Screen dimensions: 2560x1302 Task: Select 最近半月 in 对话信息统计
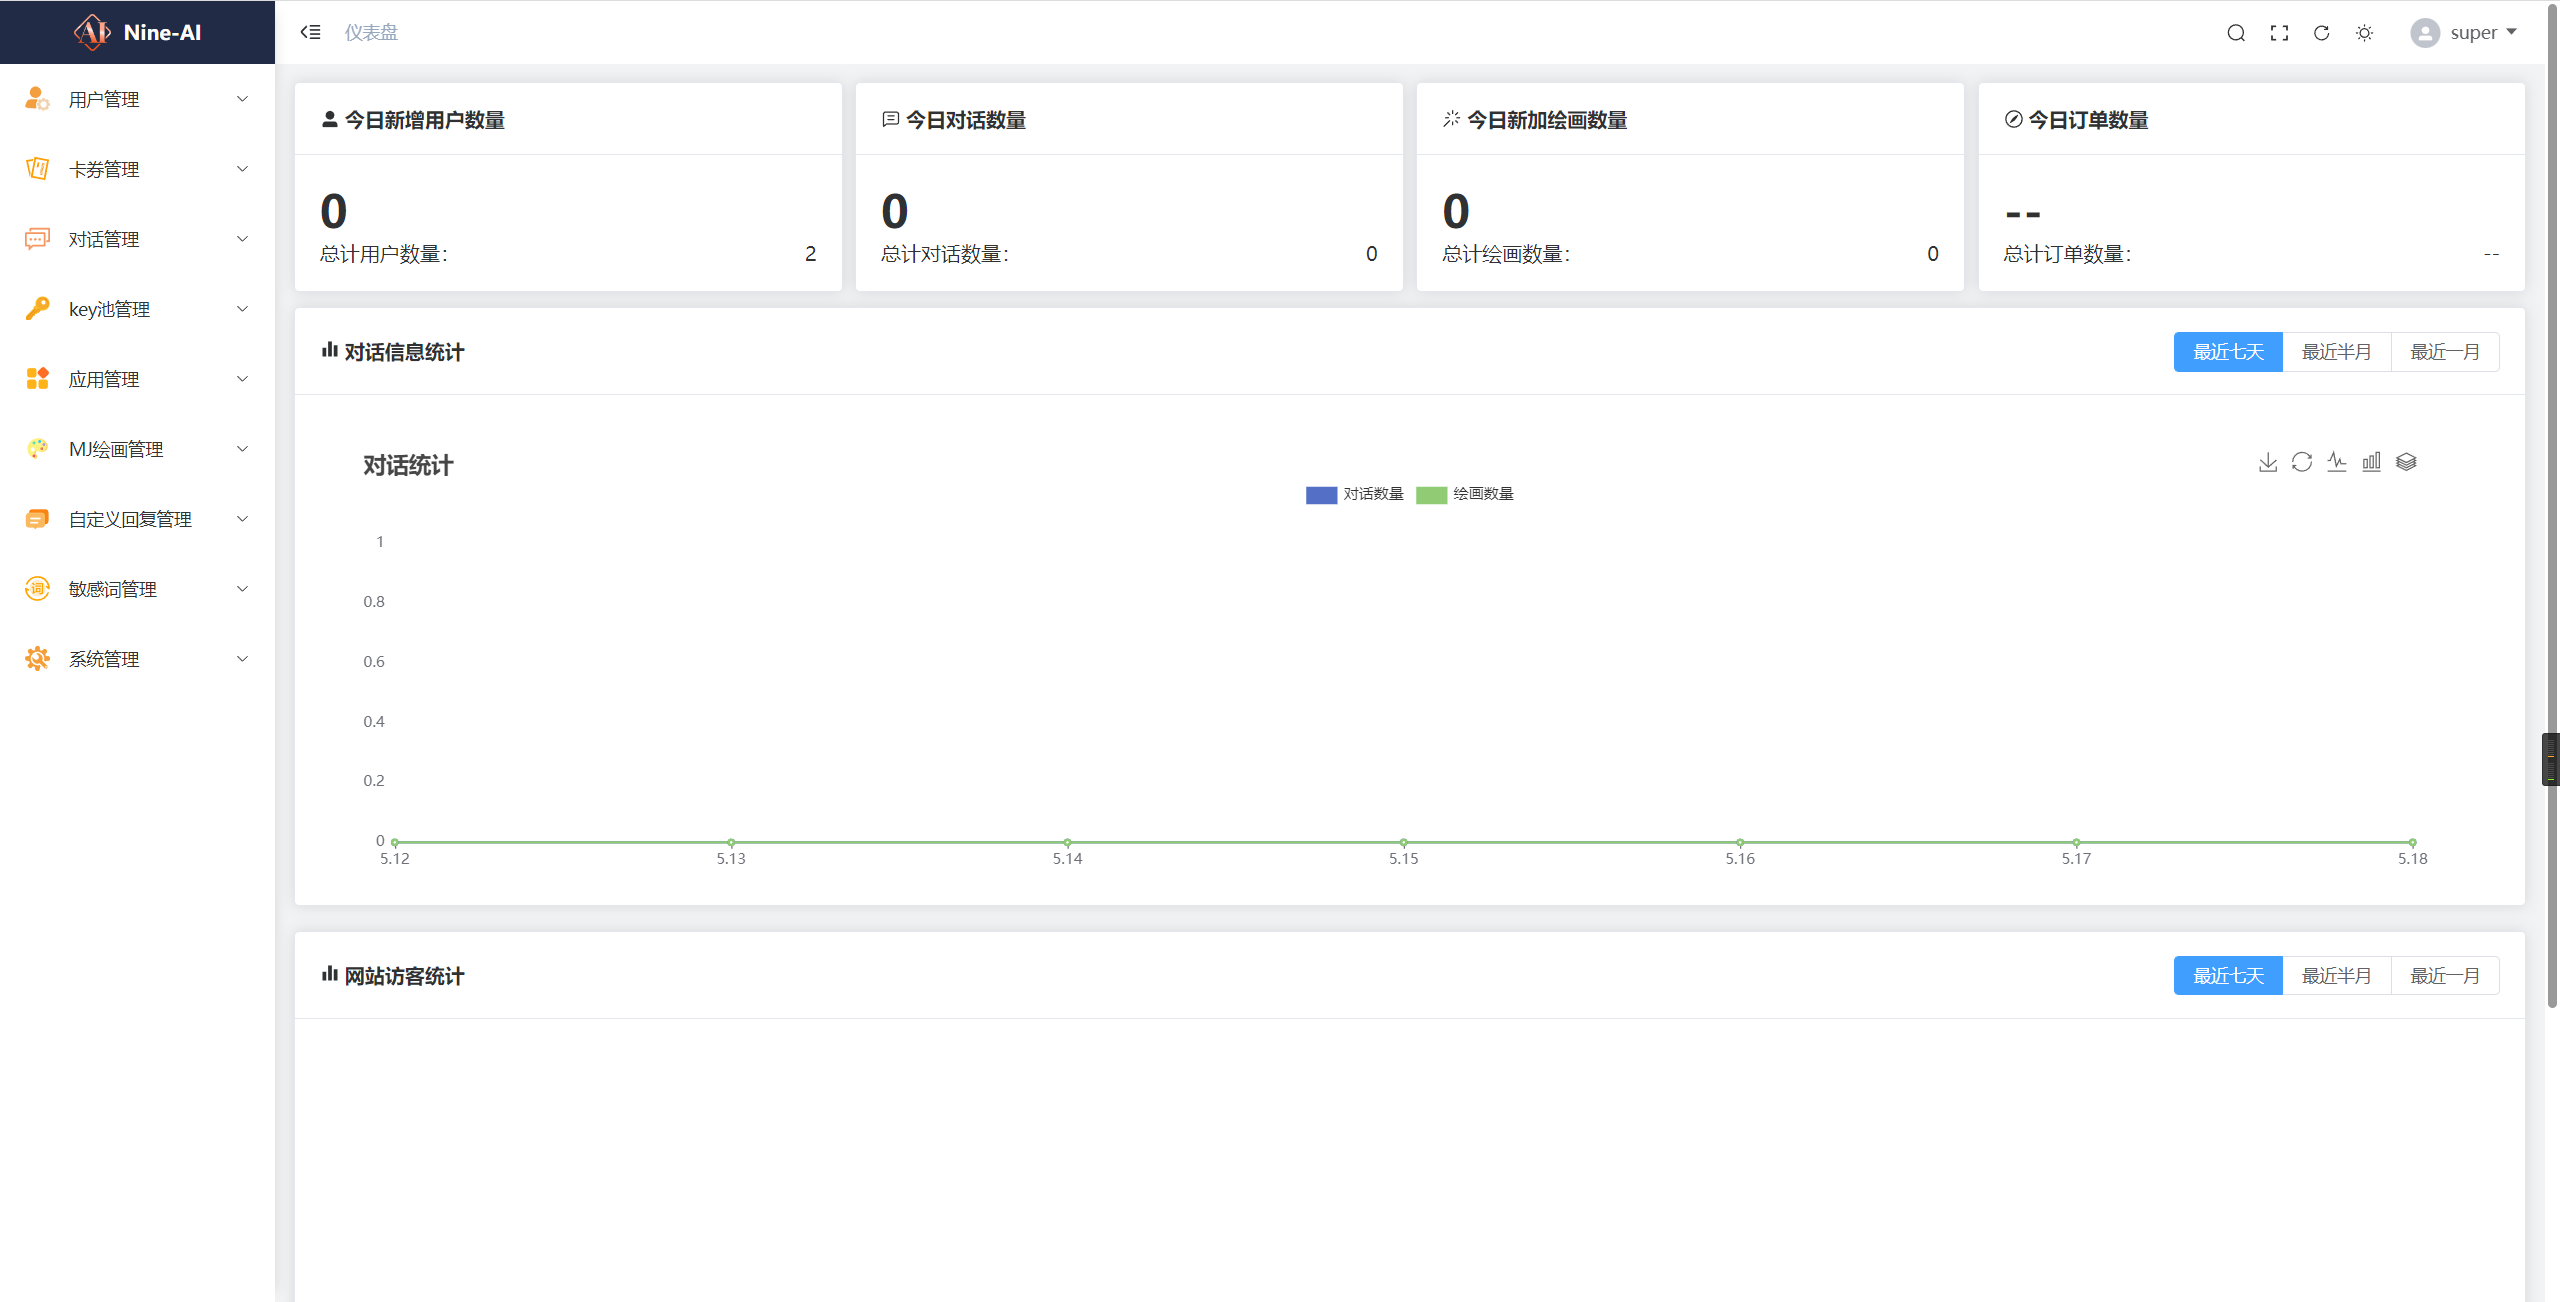[x=2336, y=352]
